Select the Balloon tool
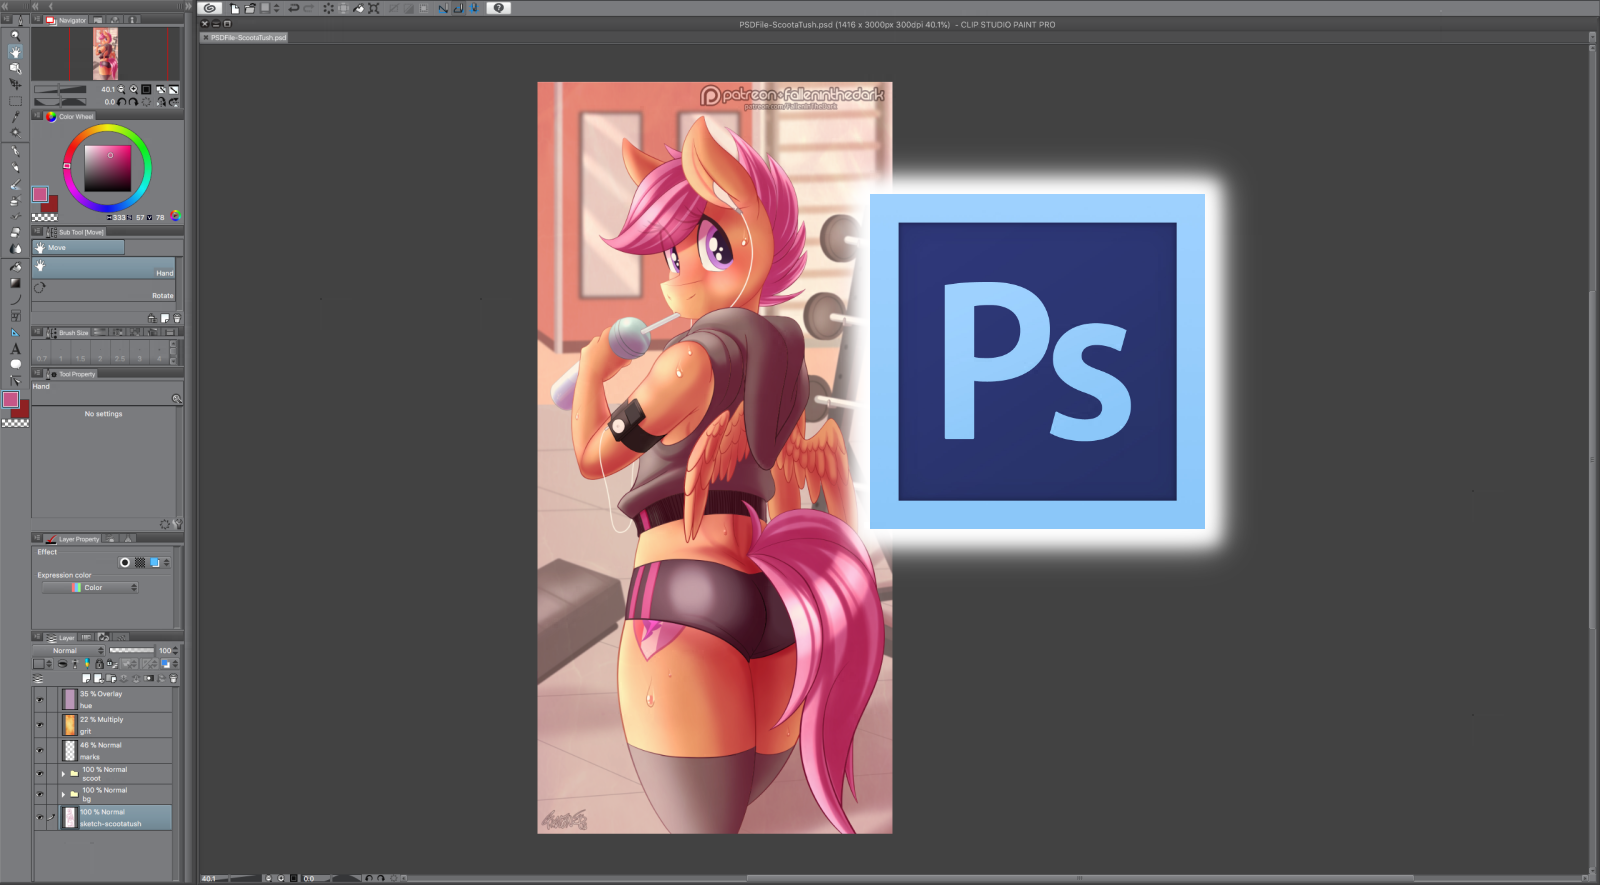This screenshot has height=885, width=1600. (15, 365)
